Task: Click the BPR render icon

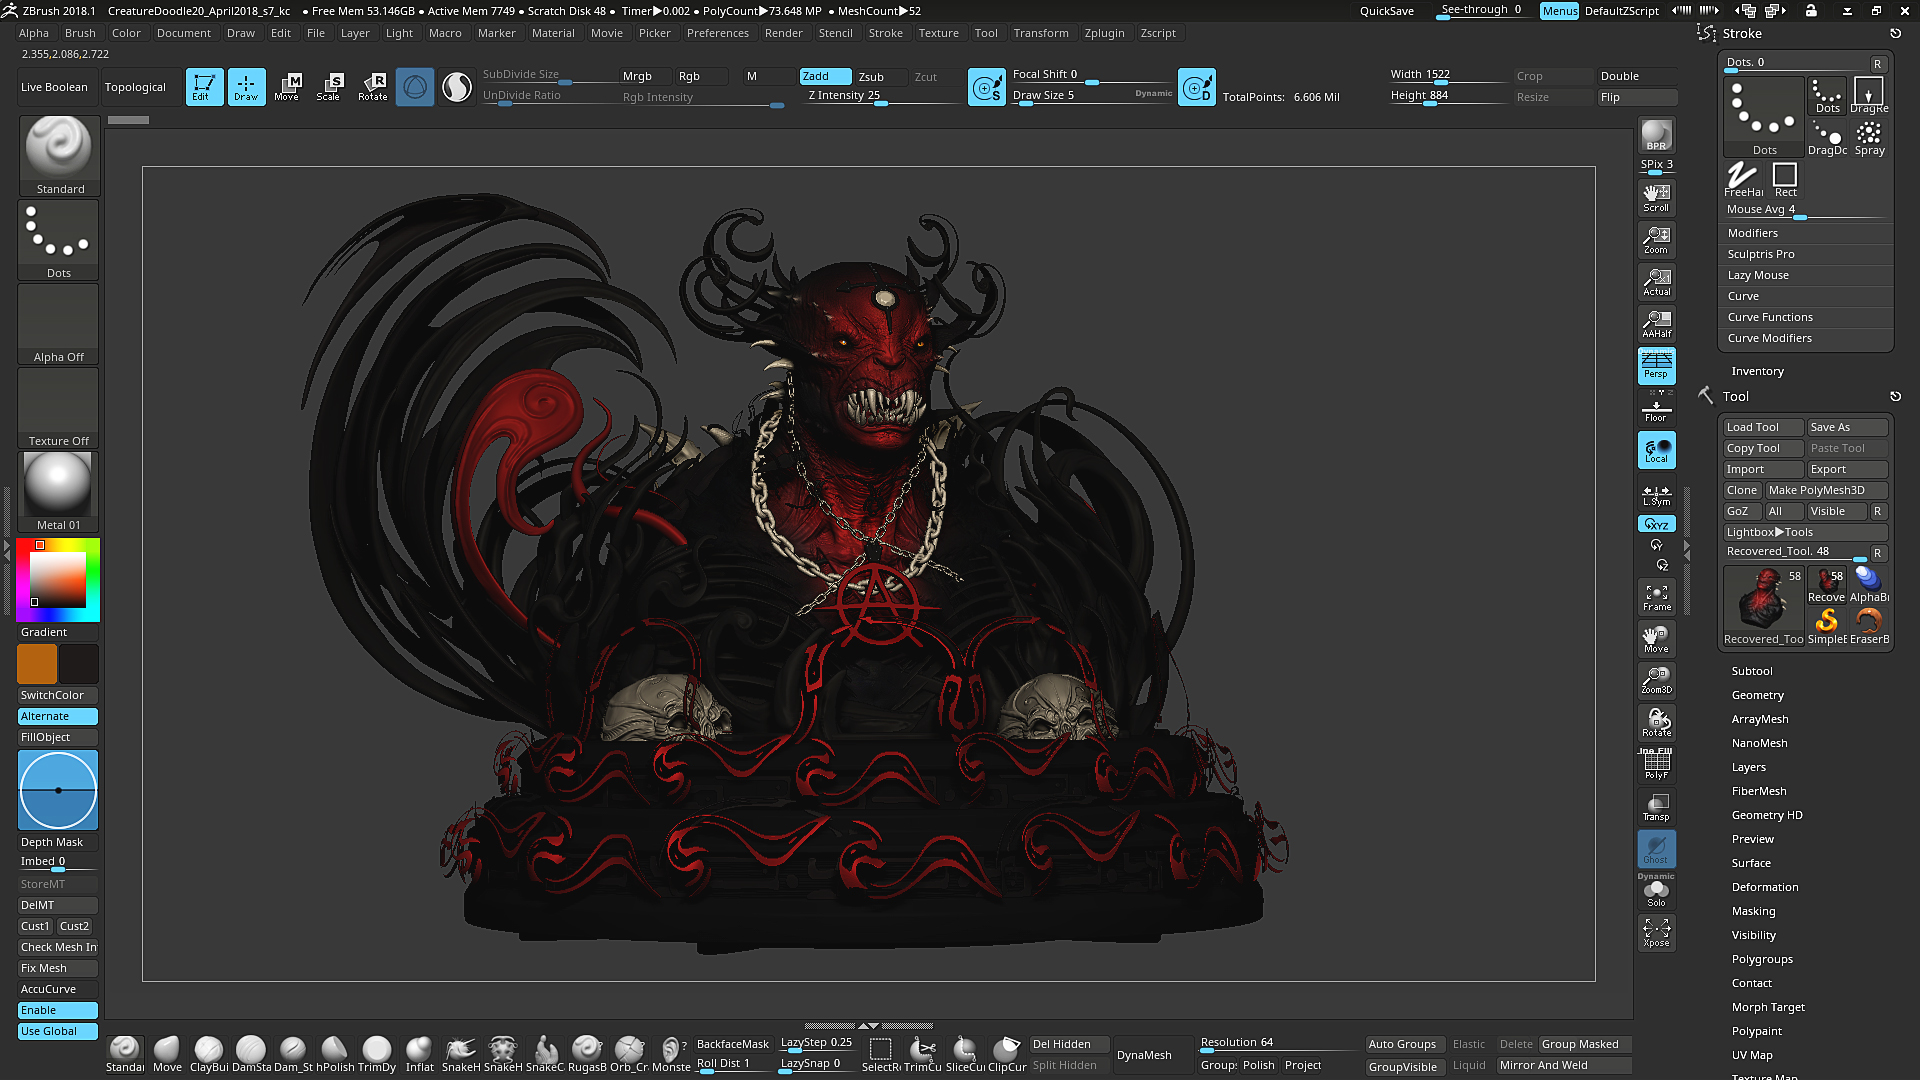Action: click(x=1656, y=135)
